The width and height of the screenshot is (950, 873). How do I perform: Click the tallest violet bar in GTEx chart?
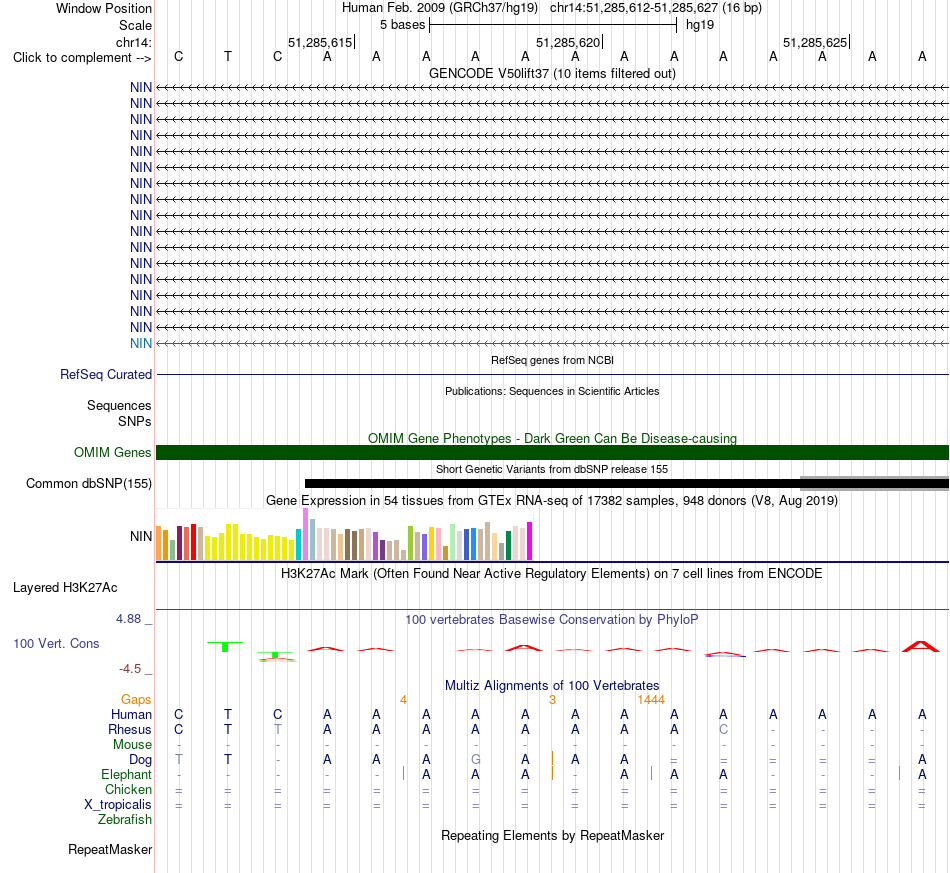tap(305, 534)
